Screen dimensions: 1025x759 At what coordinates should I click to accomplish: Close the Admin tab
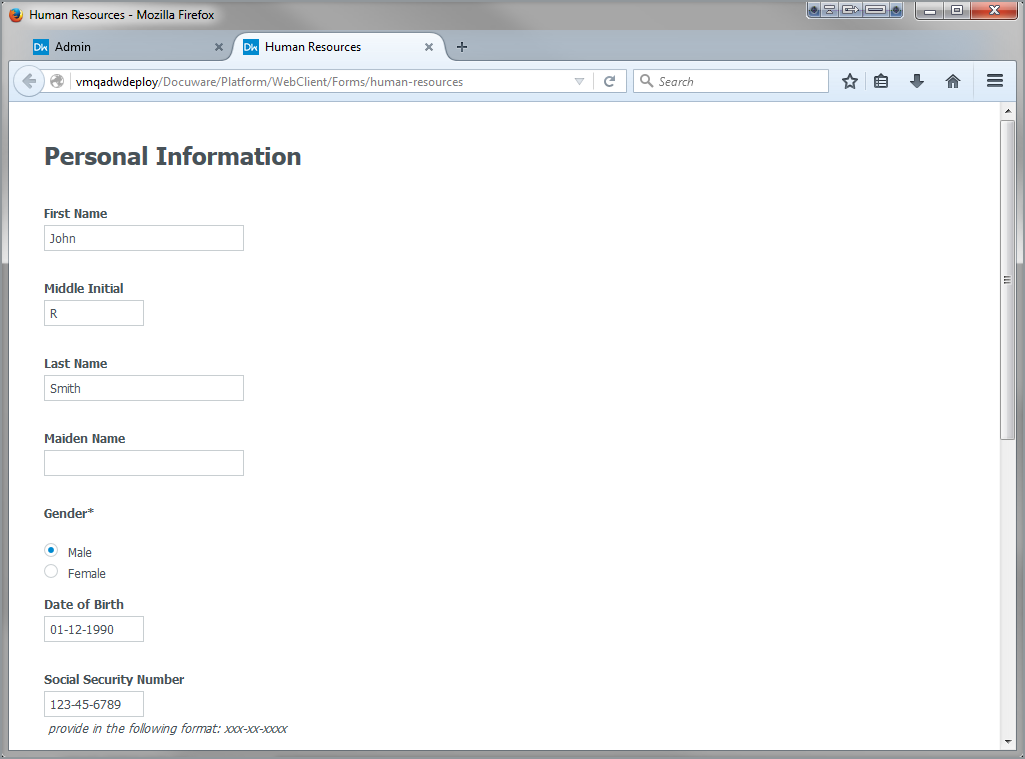coord(218,46)
